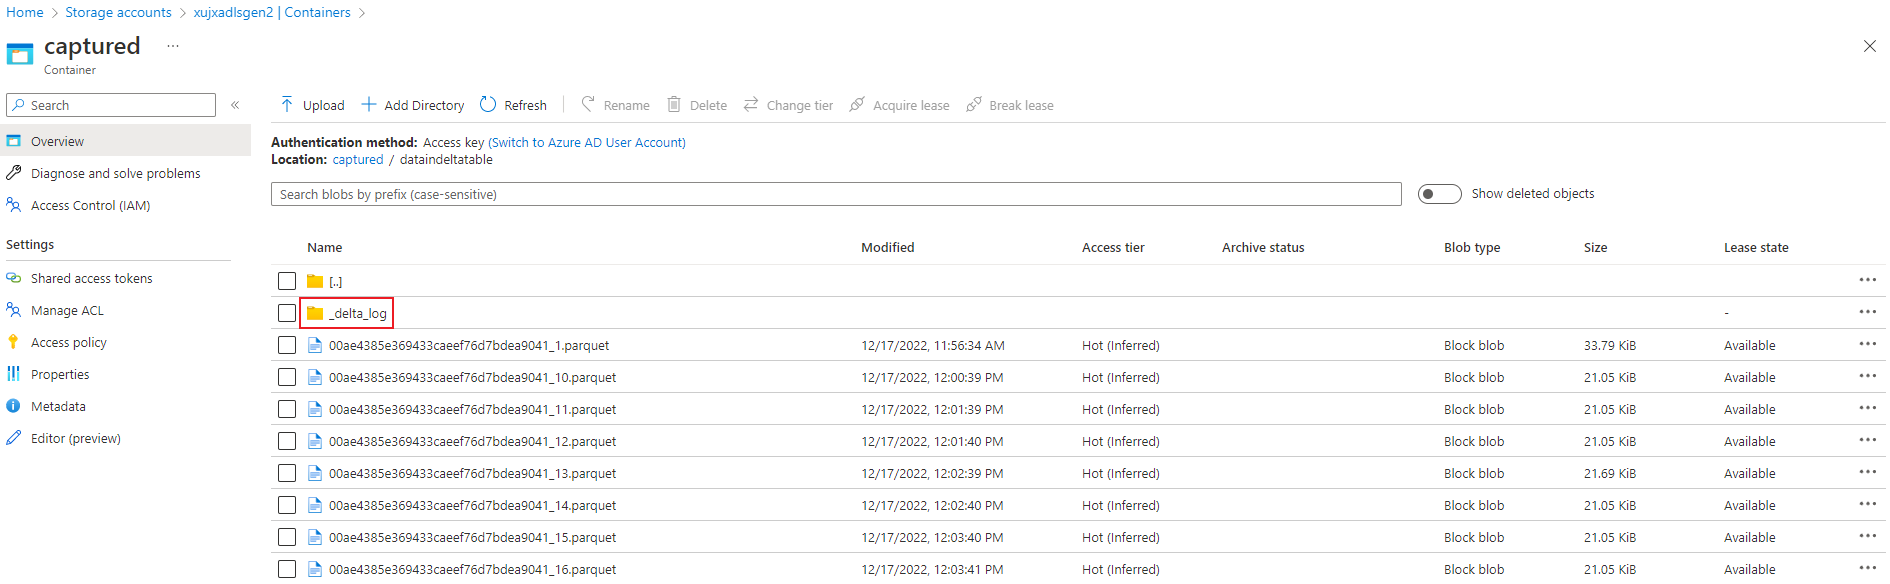1890x584 pixels.
Task: Click the Acquire lease icon
Action: point(857,104)
